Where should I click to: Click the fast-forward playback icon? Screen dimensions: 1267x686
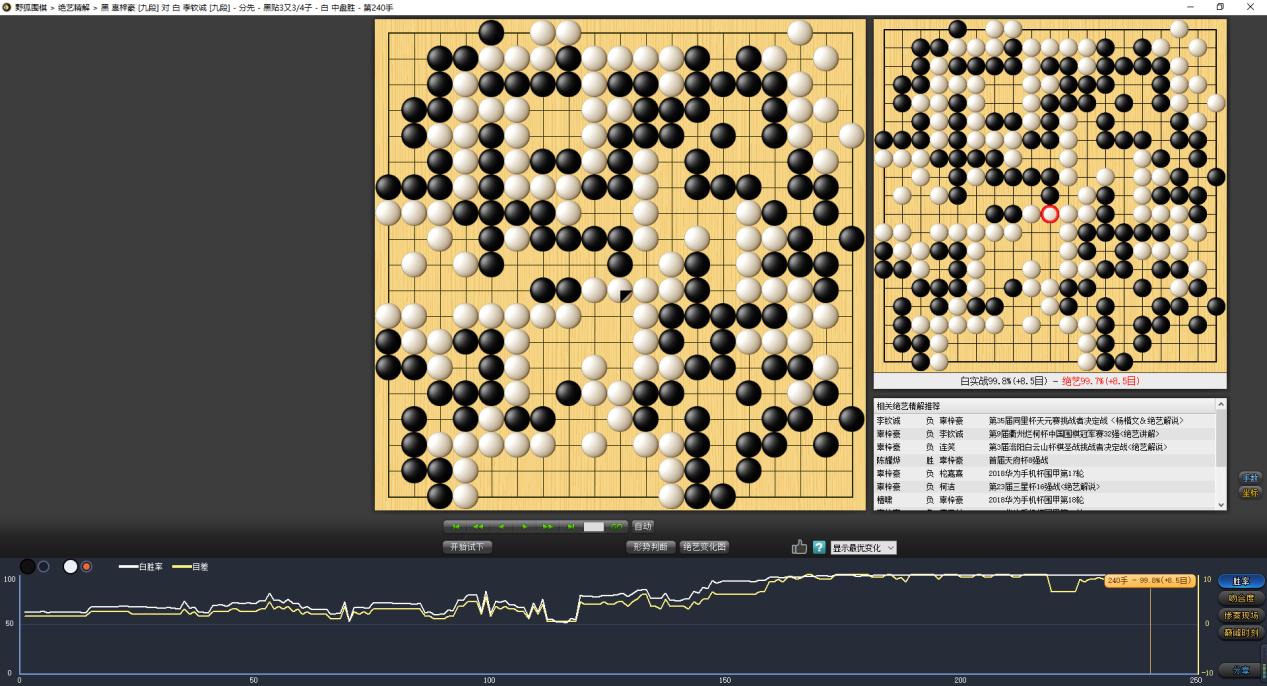[547, 525]
